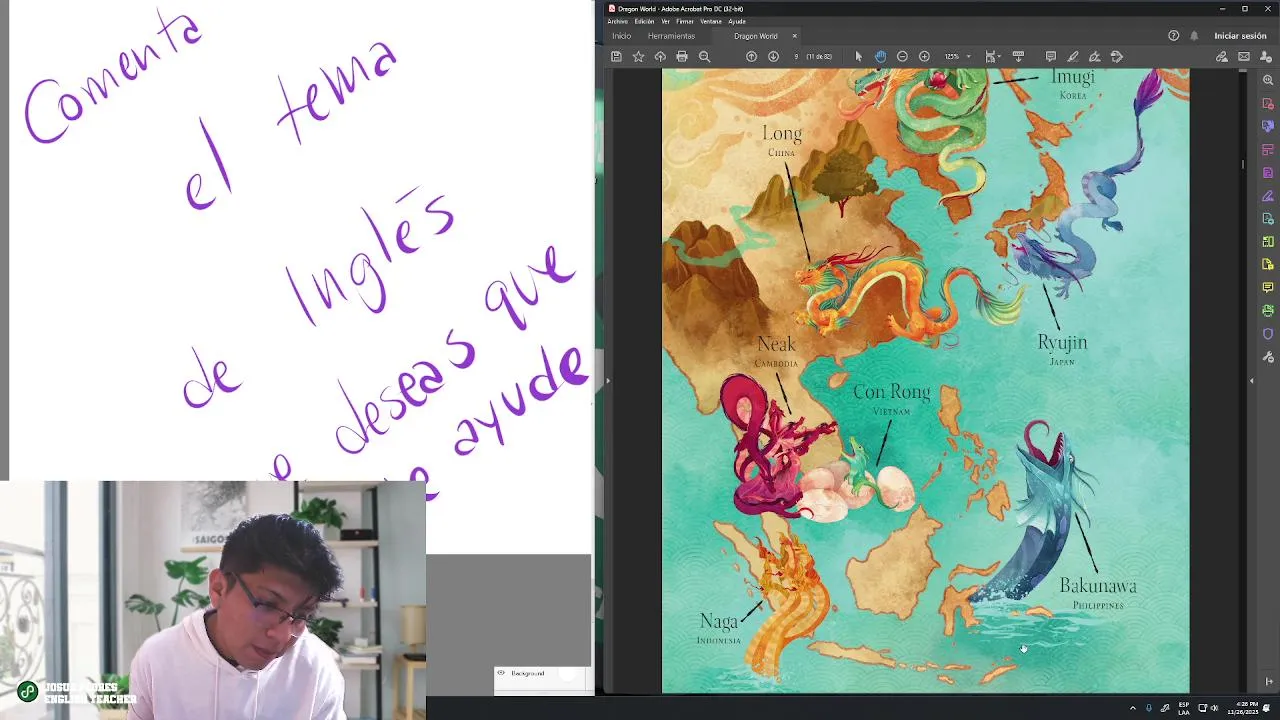Open the Windows notification center icon
The image size is (1280, 720).
click(x=1267, y=708)
